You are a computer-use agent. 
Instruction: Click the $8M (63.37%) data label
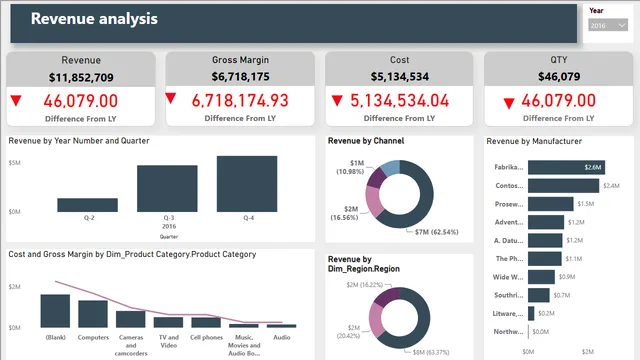[431, 352]
